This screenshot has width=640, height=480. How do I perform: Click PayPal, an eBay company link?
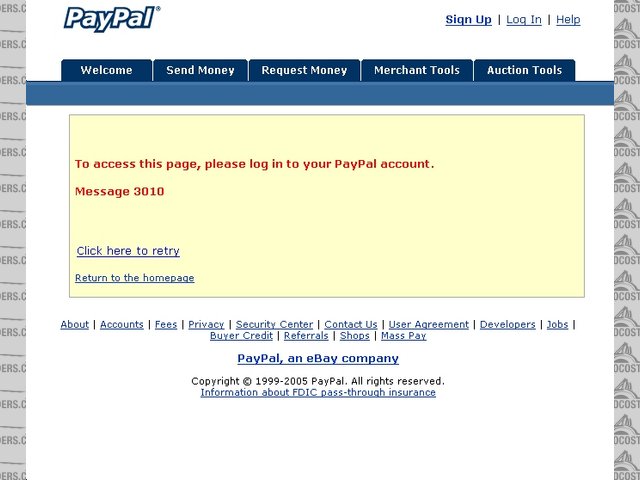(318, 358)
